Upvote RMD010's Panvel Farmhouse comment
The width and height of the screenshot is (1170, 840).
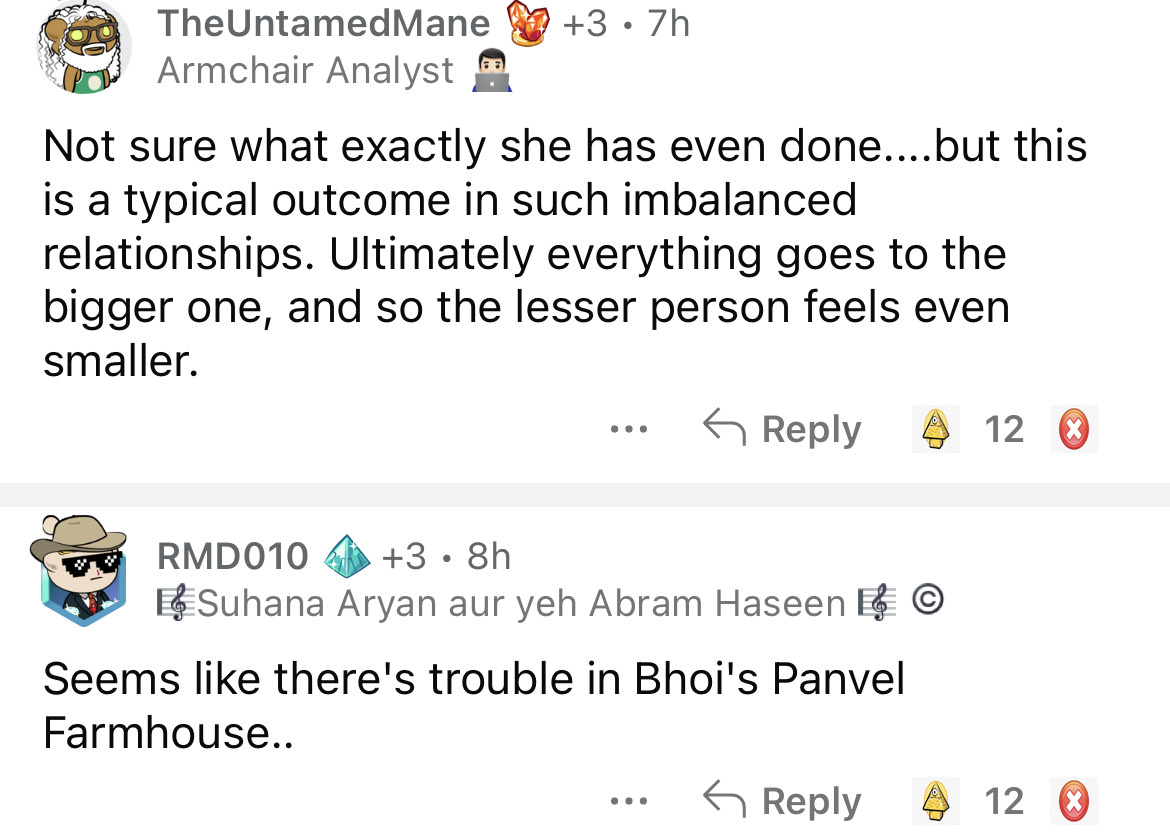tap(935, 801)
